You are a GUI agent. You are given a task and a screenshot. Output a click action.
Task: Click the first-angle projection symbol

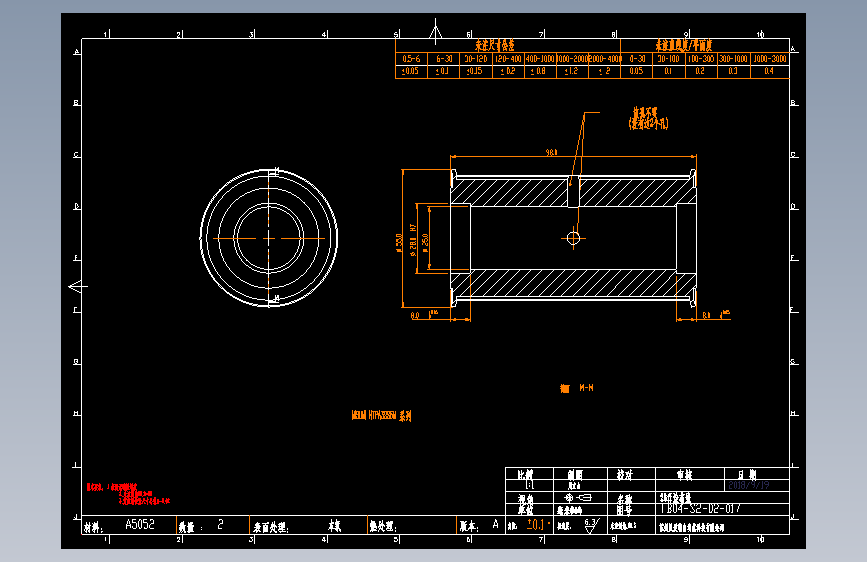(x=578, y=498)
